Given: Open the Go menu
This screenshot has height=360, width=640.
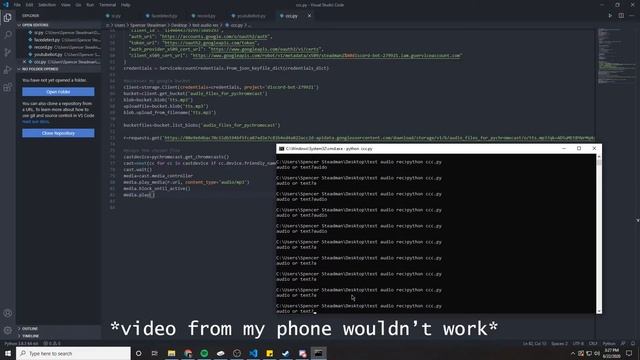Looking at the screenshot, I should tap(78, 5).
